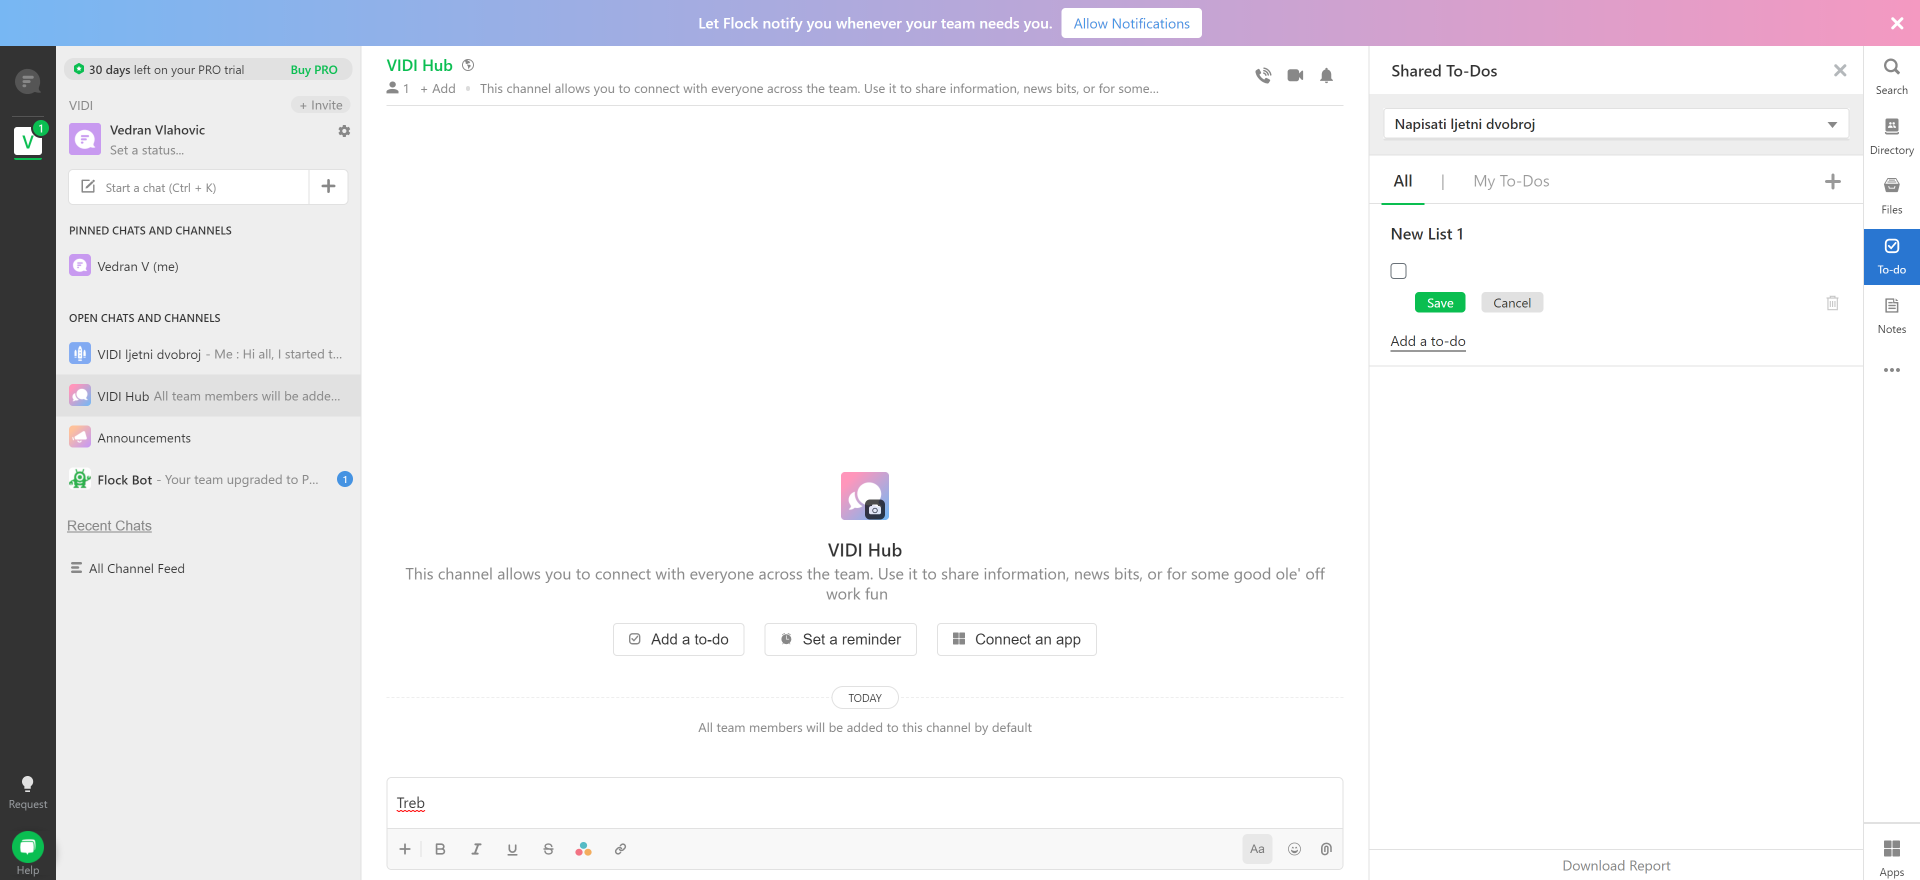Open the Recent Chats link
The width and height of the screenshot is (1920, 880).
(109, 526)
